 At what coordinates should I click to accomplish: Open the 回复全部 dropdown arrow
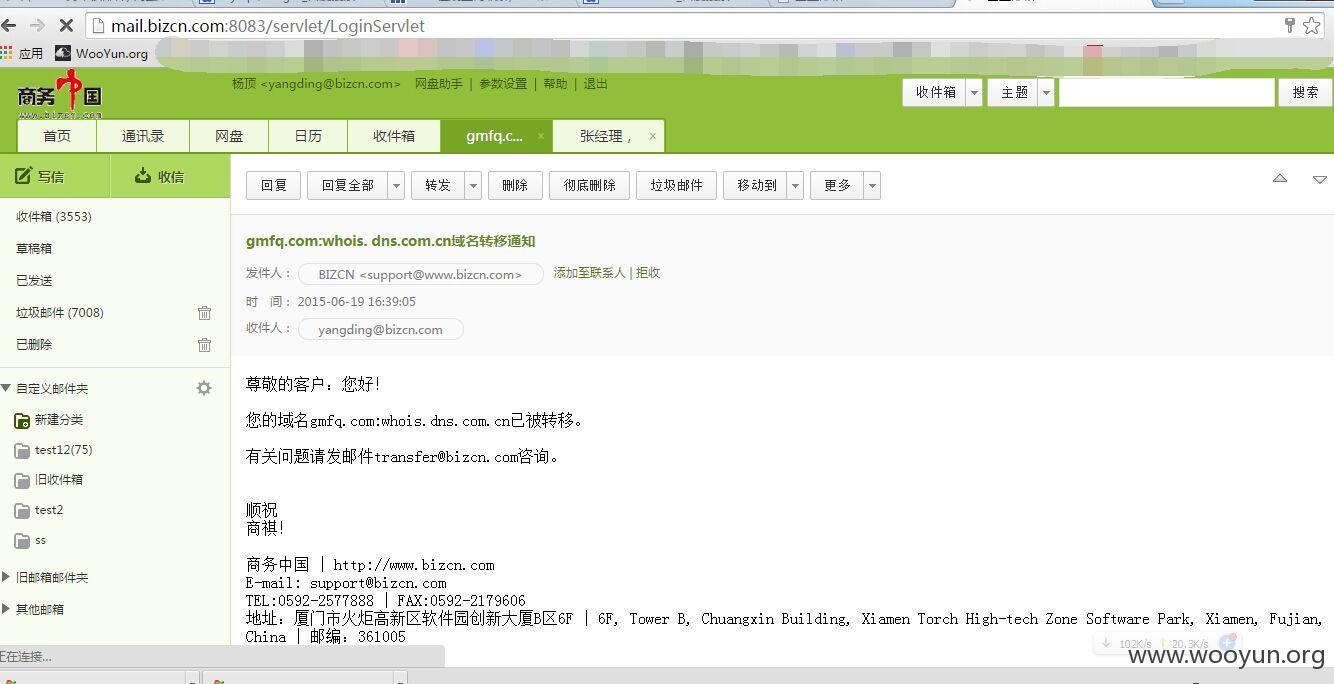point(396,185)
